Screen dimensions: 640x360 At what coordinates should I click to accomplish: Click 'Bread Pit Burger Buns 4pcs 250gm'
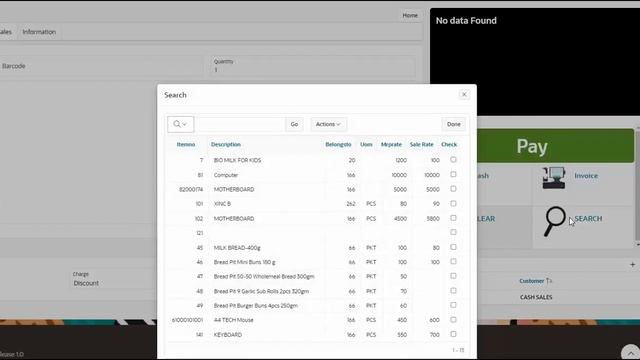[x=256, y=306]
